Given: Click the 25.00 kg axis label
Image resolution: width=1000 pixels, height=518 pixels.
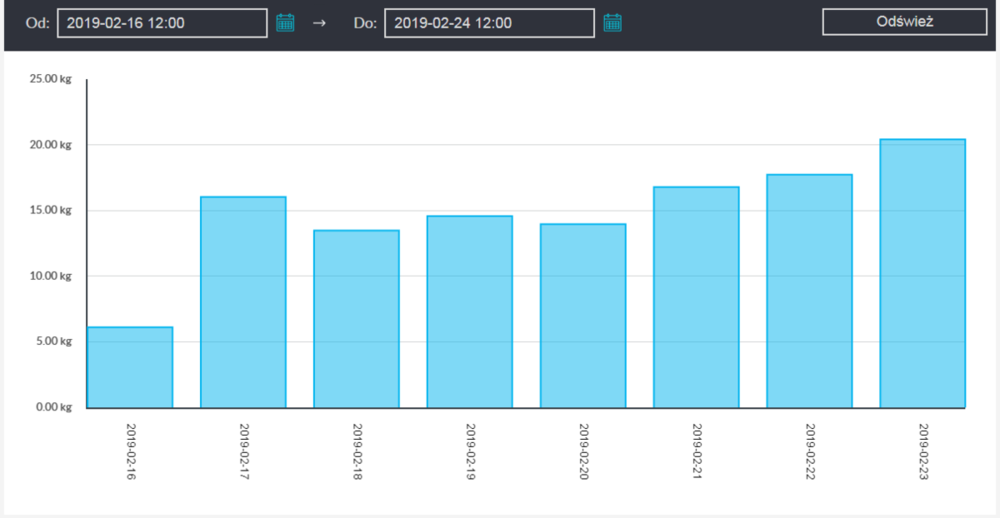Looking at the screenshot, I should tap(50, 79).
